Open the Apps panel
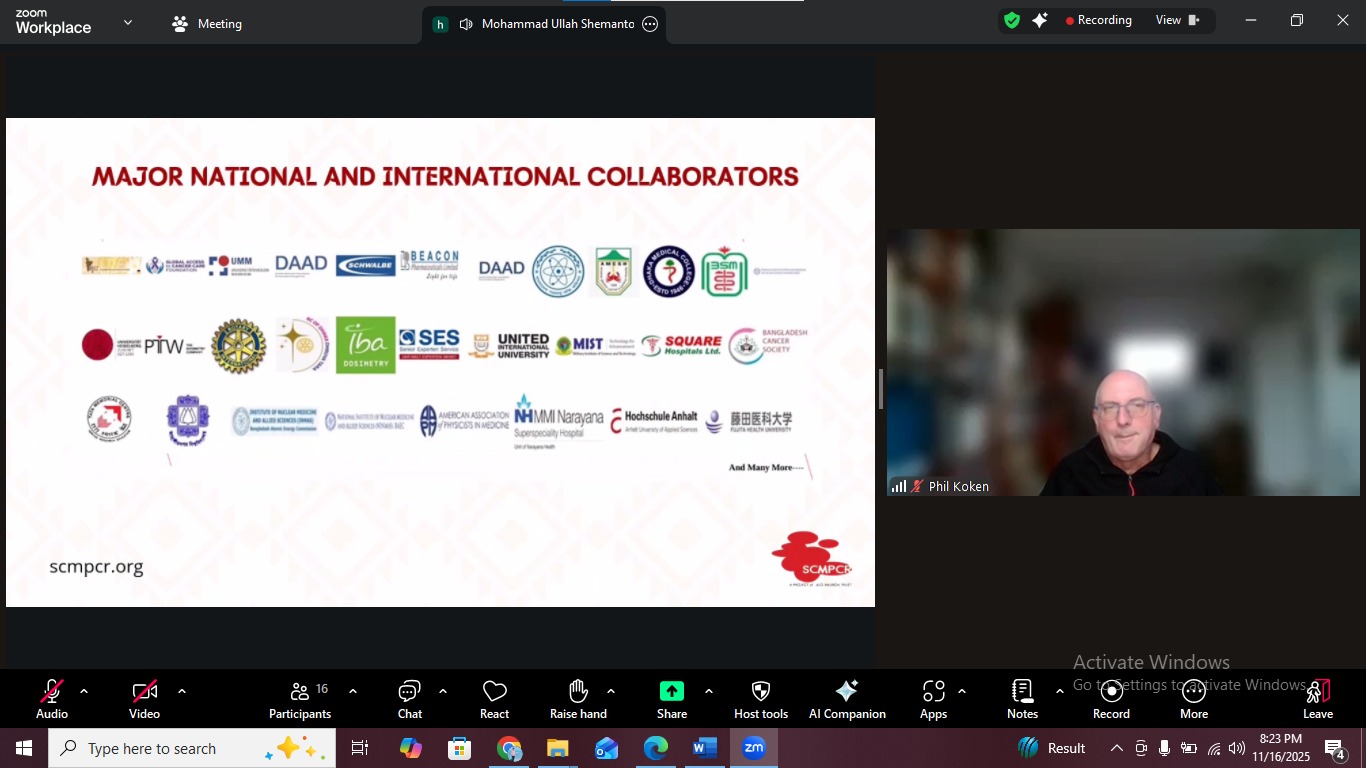 (933, 699)
